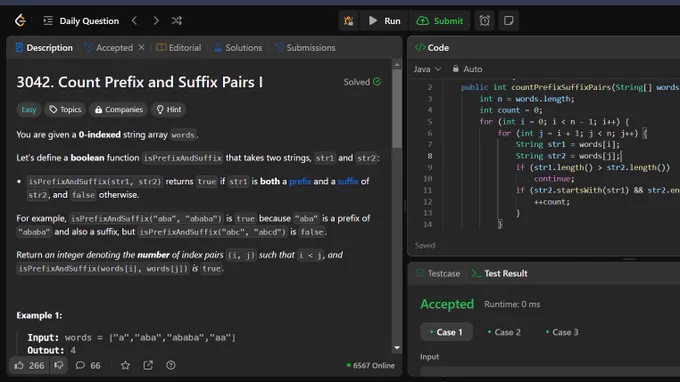Select Case 3 result

pyautogui.click(x=562, y=332)
